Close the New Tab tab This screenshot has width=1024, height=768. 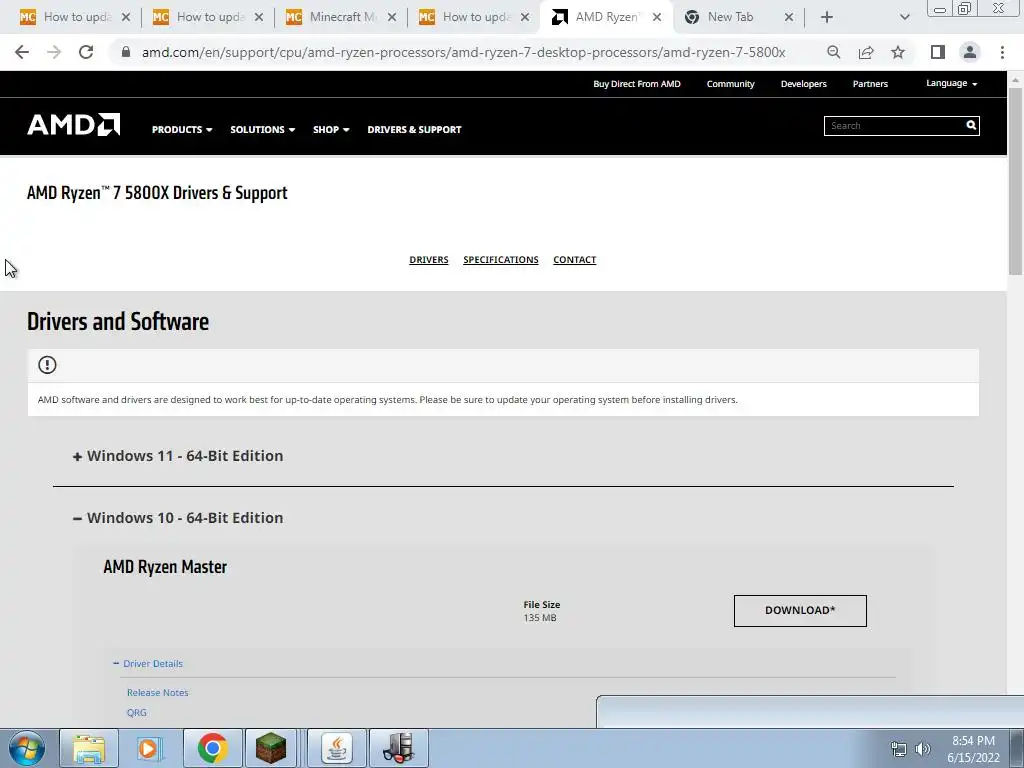point(789,18)
